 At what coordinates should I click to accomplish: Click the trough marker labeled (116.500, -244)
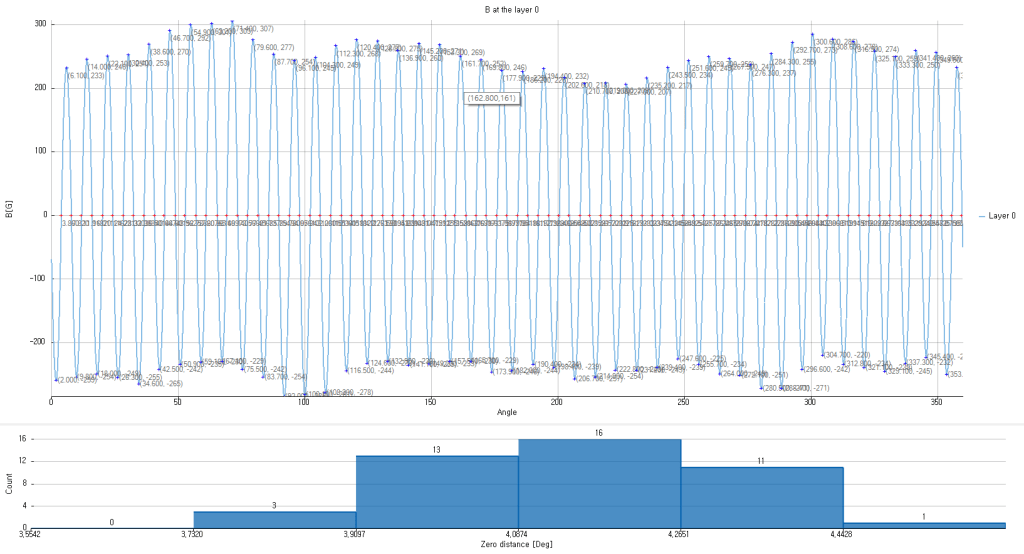[346, 370]
